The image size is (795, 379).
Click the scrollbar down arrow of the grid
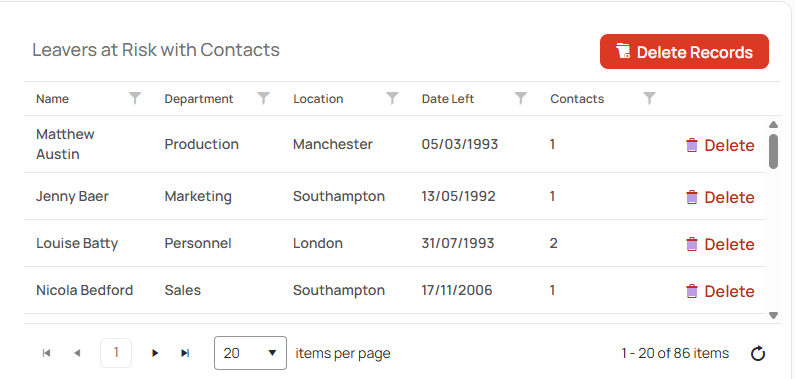(773, 315)
